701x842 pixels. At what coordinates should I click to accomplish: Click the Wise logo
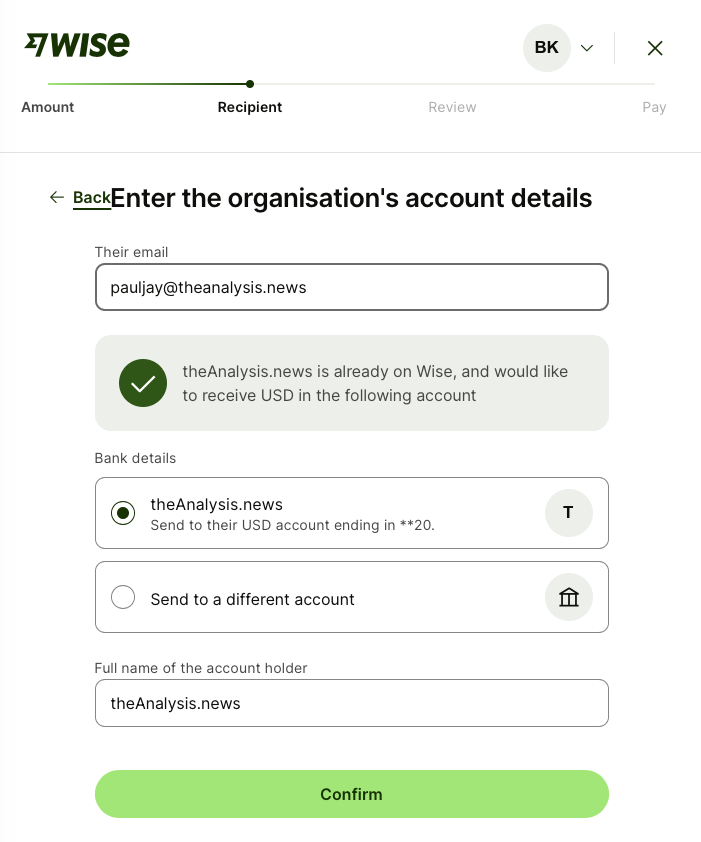(x=77, y=46)
